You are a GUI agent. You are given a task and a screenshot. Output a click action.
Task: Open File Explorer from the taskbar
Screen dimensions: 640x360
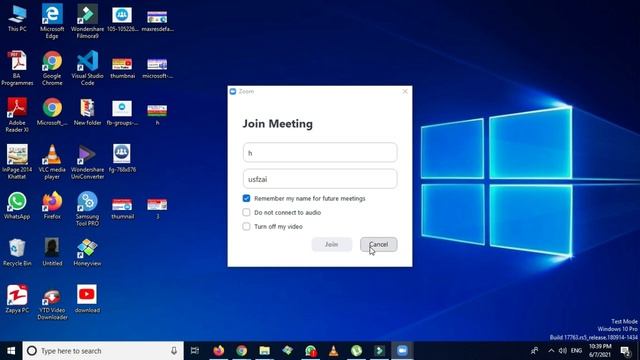tap(264, 351)
